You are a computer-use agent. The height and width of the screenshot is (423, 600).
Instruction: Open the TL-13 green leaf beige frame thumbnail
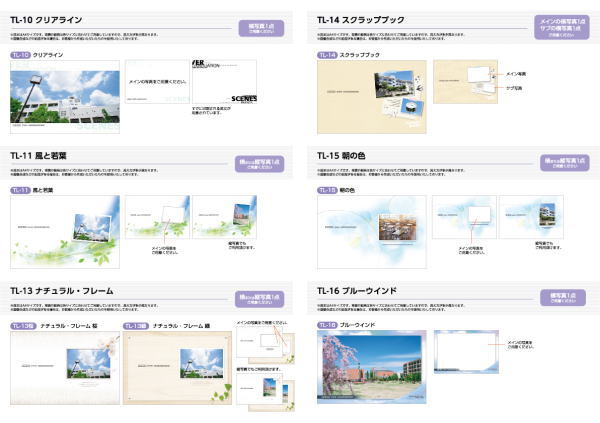(x=177, y=368)
